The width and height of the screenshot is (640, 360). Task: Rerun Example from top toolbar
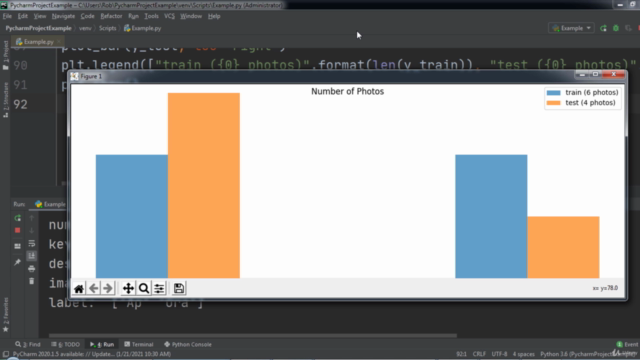pos(603,28)
